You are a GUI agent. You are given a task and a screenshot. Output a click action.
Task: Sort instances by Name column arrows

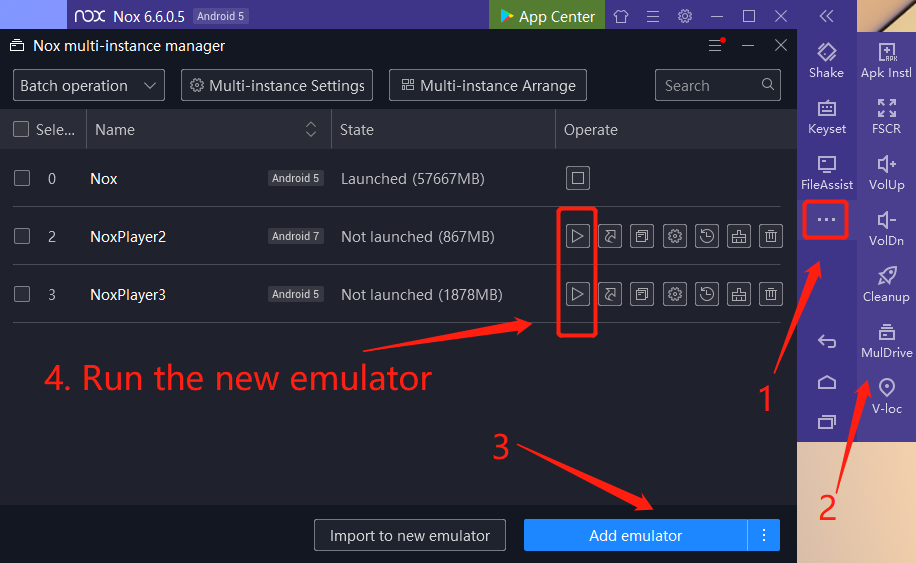pyautogui.click(x=311, y=129)
